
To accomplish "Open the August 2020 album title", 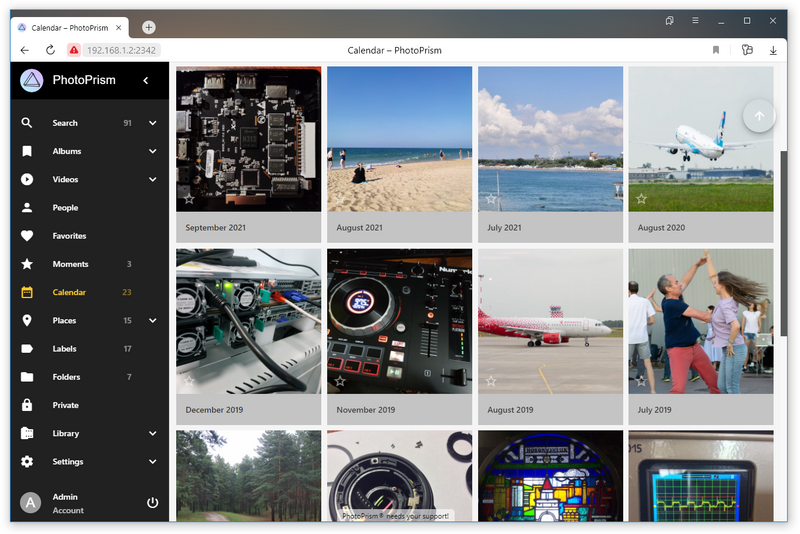I will click(x=661, y=227).
